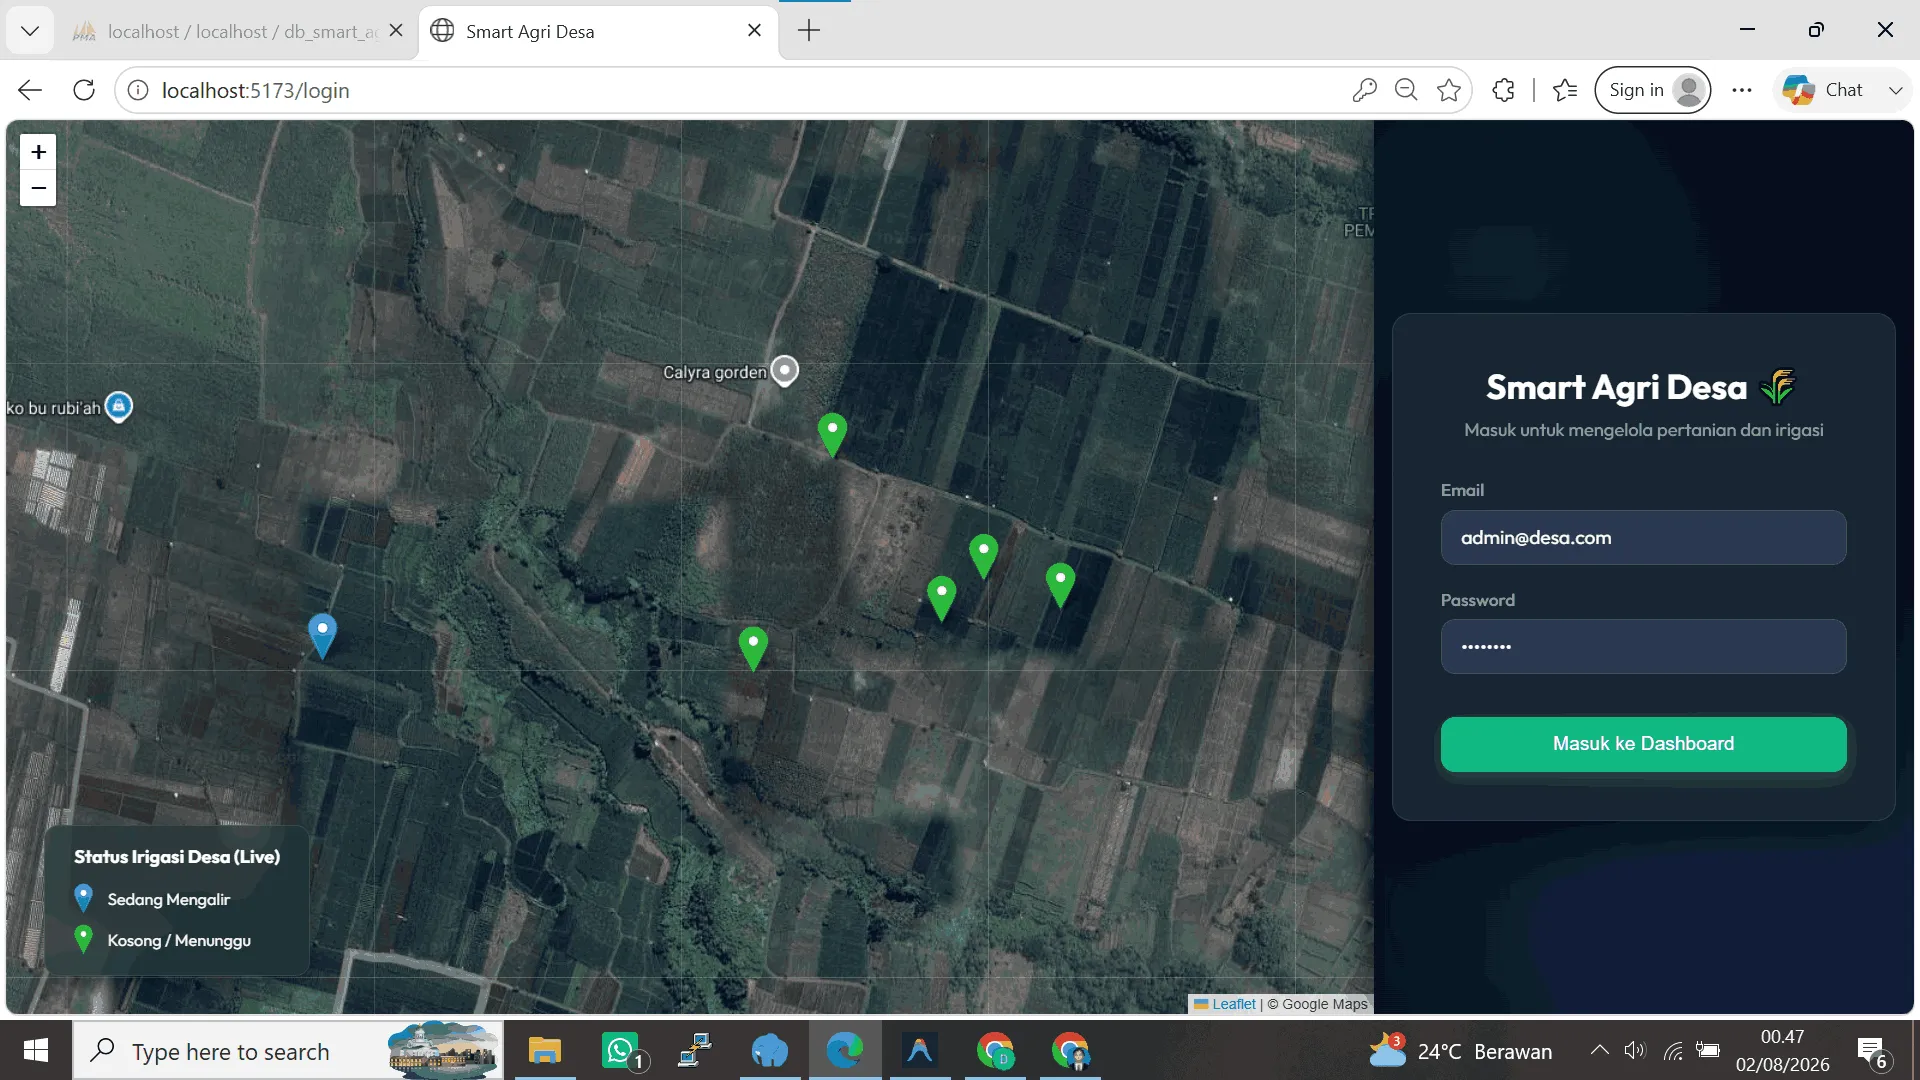Focus the Password input field

pyautogui.click(x=1643, y=646)
